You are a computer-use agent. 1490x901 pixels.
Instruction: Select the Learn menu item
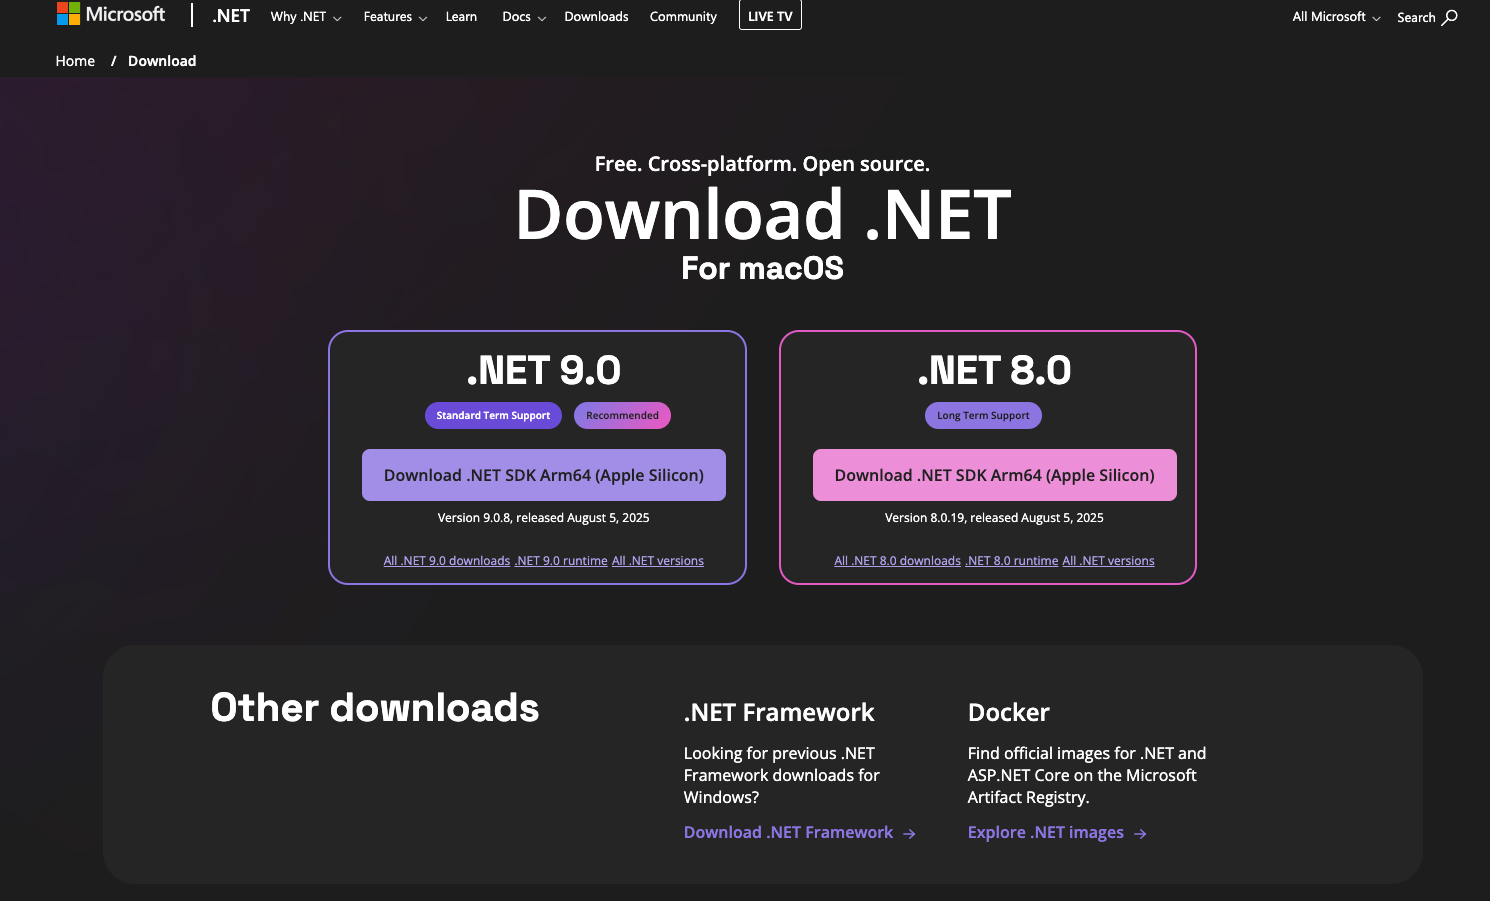tap(461, 16)
